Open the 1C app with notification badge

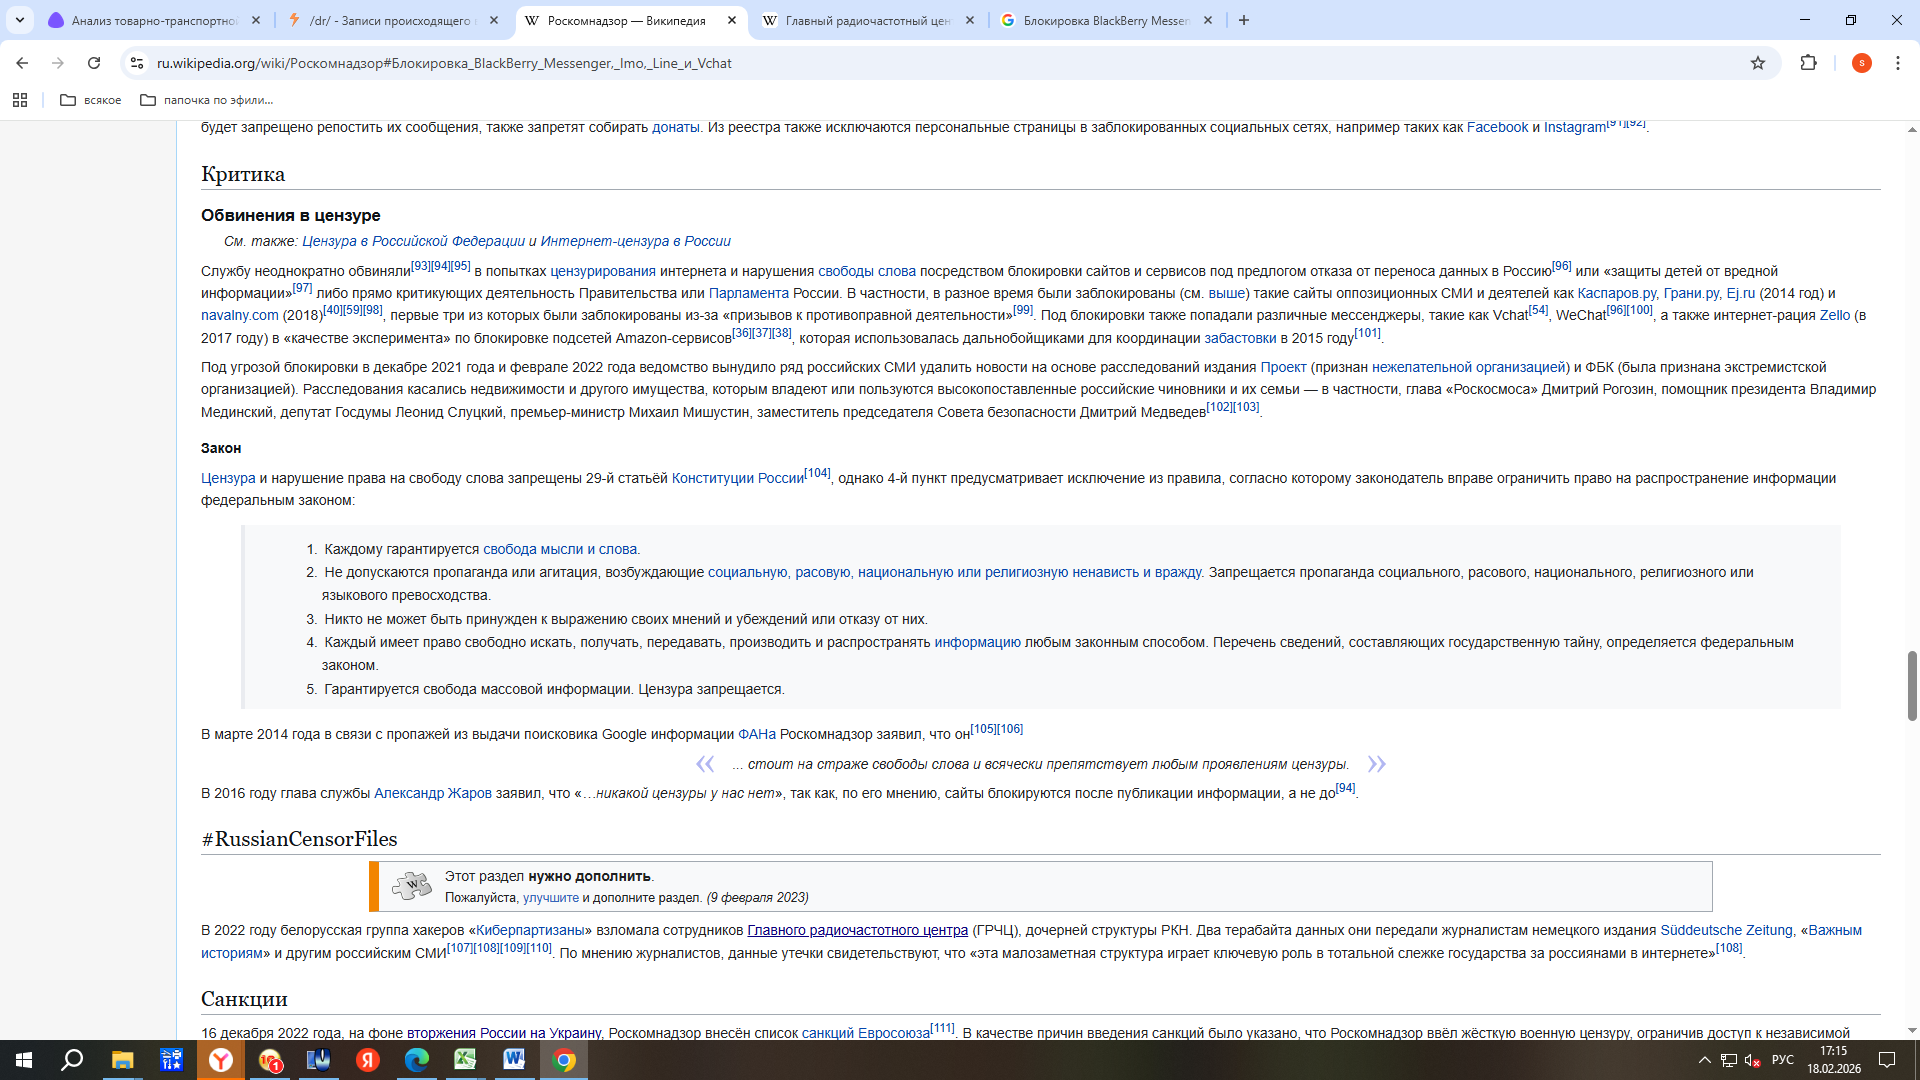(x=269, y=1060)
